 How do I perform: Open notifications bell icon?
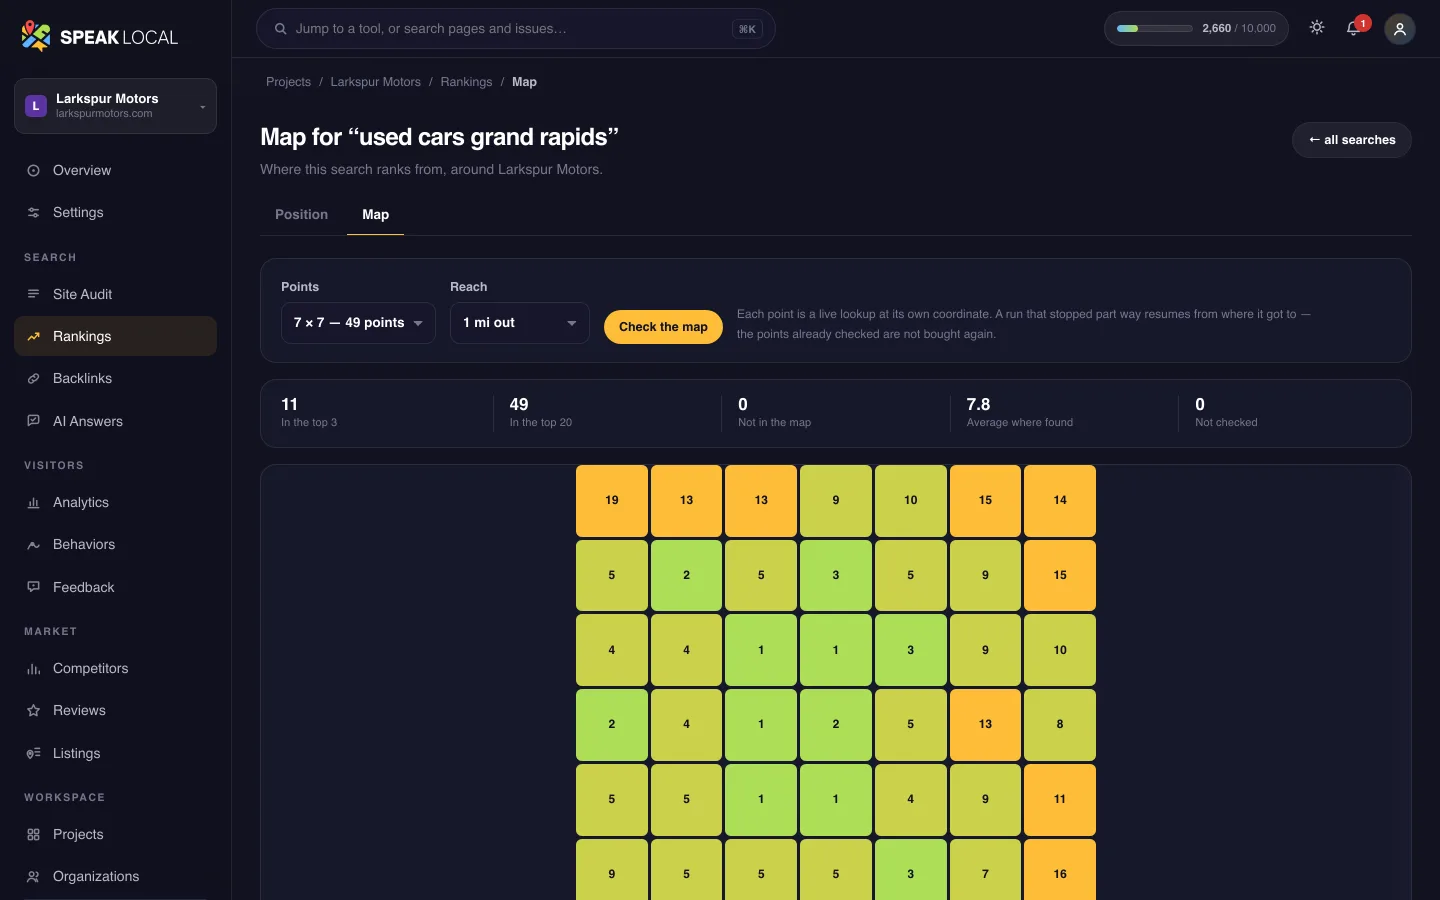point(1354,28)
